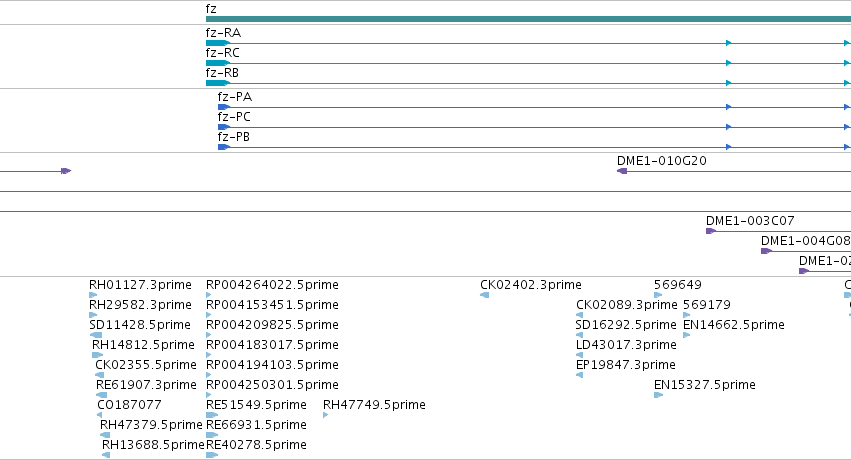Click the DME1-003C07 arrow glyph
This screenshot has height=460, width=851.
point(711,231)
